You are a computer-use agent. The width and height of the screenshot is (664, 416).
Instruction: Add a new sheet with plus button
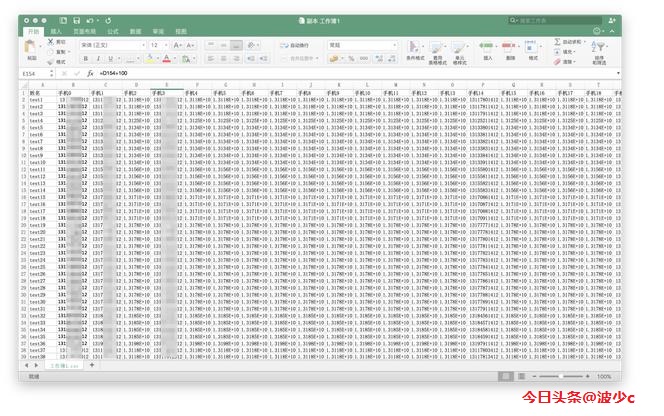[91, 365]
